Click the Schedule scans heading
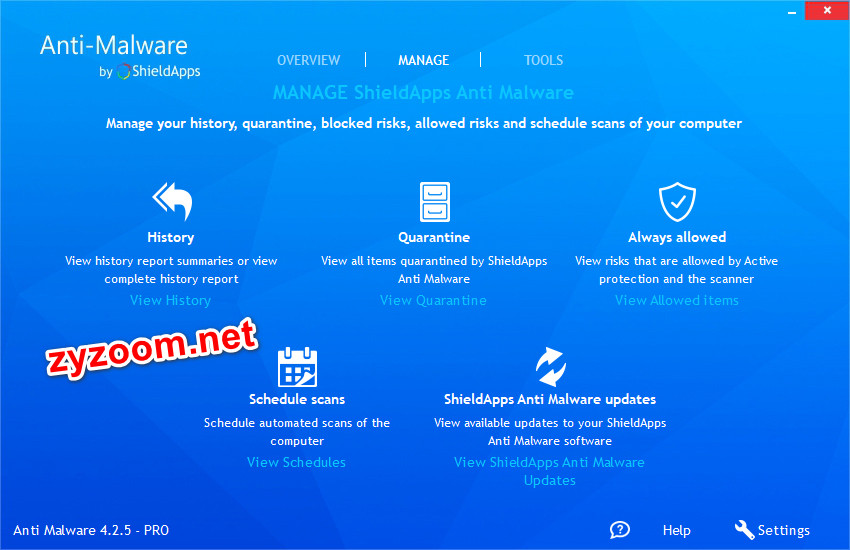The width and height of the screenshot is (850, 550). pyautogui.click(x=297, y=399)
